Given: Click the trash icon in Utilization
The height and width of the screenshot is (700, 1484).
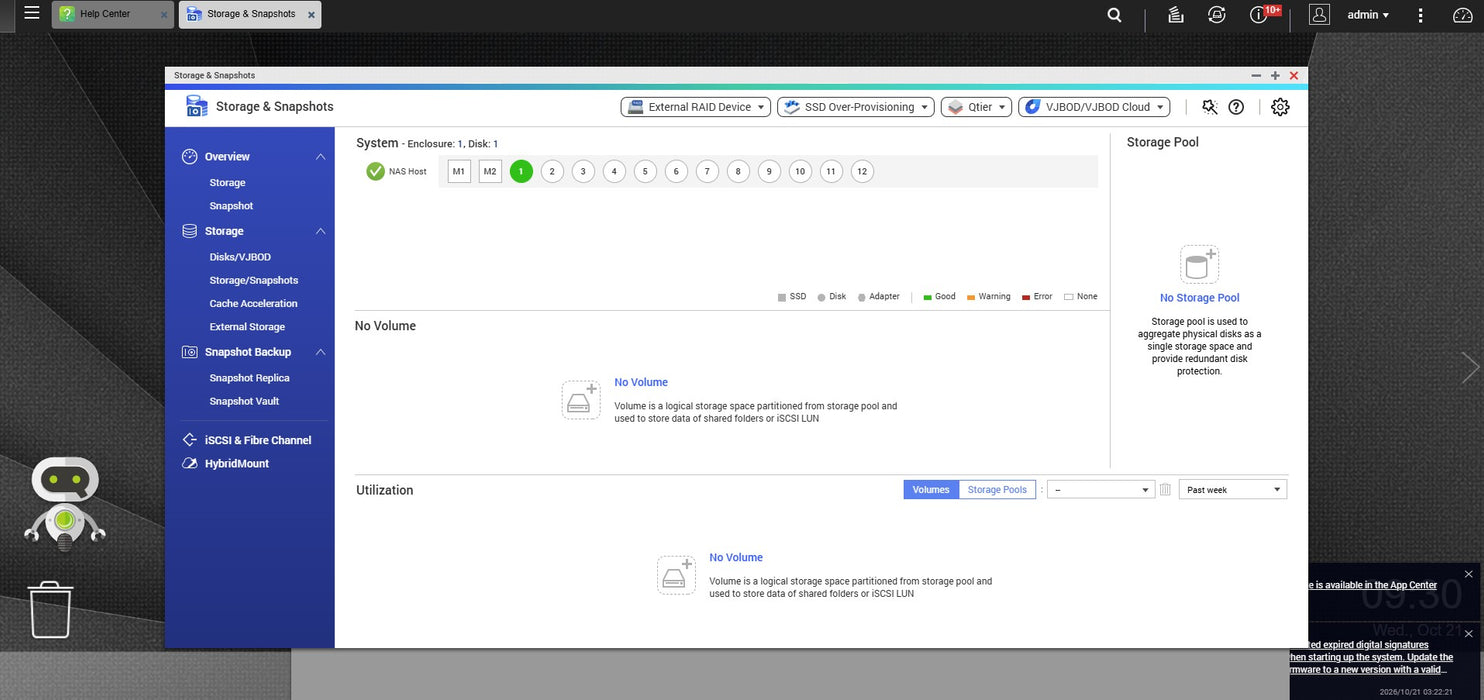Looking at the screenshot, I should 1165,490.
